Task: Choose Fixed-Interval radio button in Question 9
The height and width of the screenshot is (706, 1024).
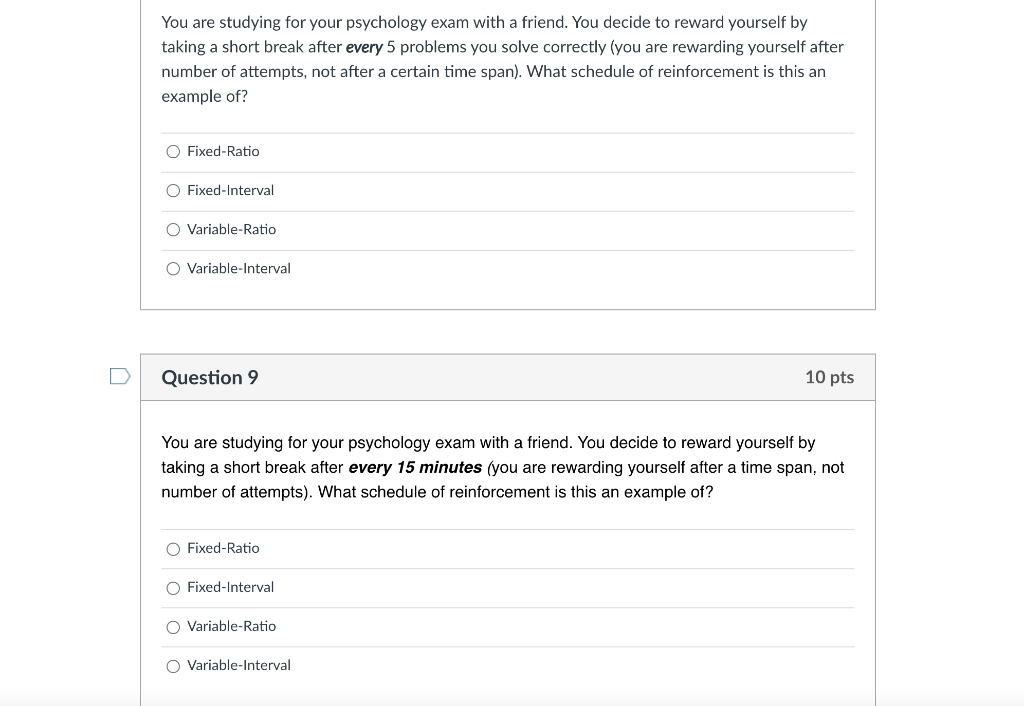Action: (x=173, y=588)
